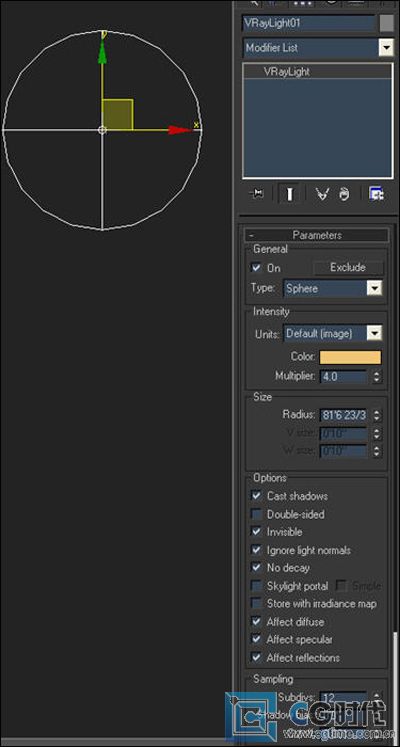This screenshot has width=400, height=747.
Task: Enable Skylight portal checkbox
Action: [x=257, y=585]
